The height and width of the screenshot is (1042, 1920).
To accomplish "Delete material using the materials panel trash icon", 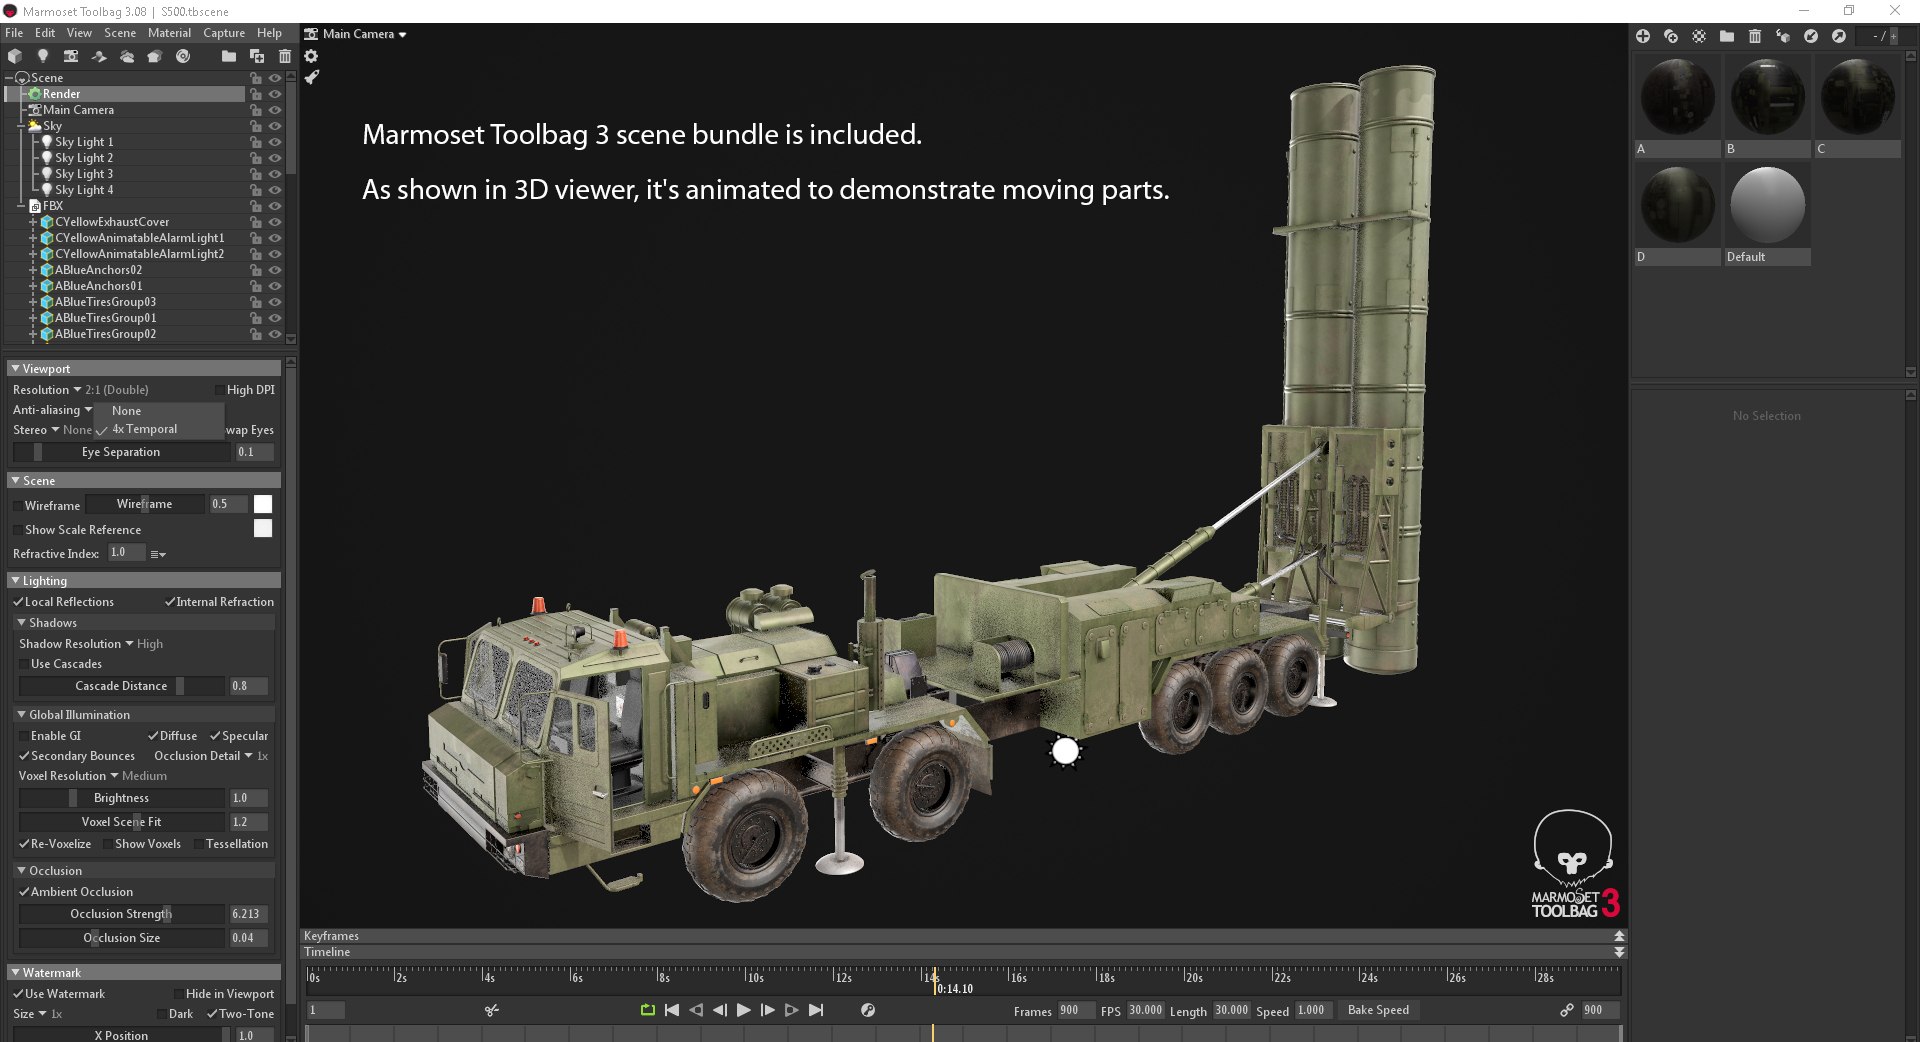I will [1754, 36].
